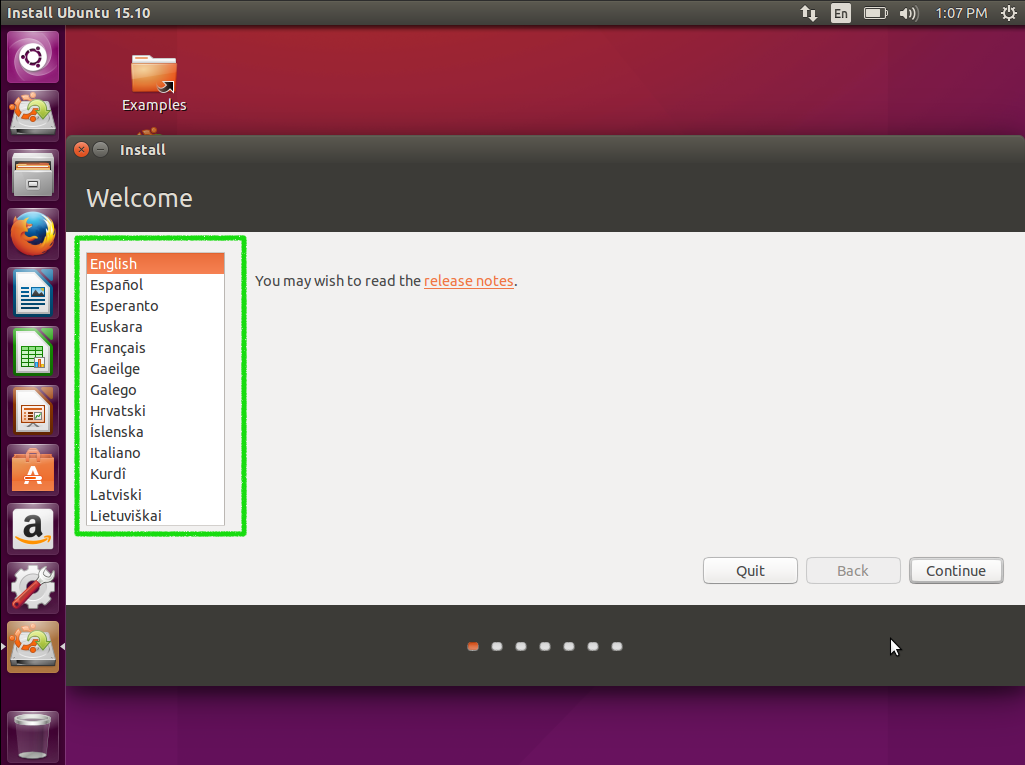The height and width of the screenshot is (765, 1025).
Task: Focus the running installer icon in dock
Action: click(33, 647)
